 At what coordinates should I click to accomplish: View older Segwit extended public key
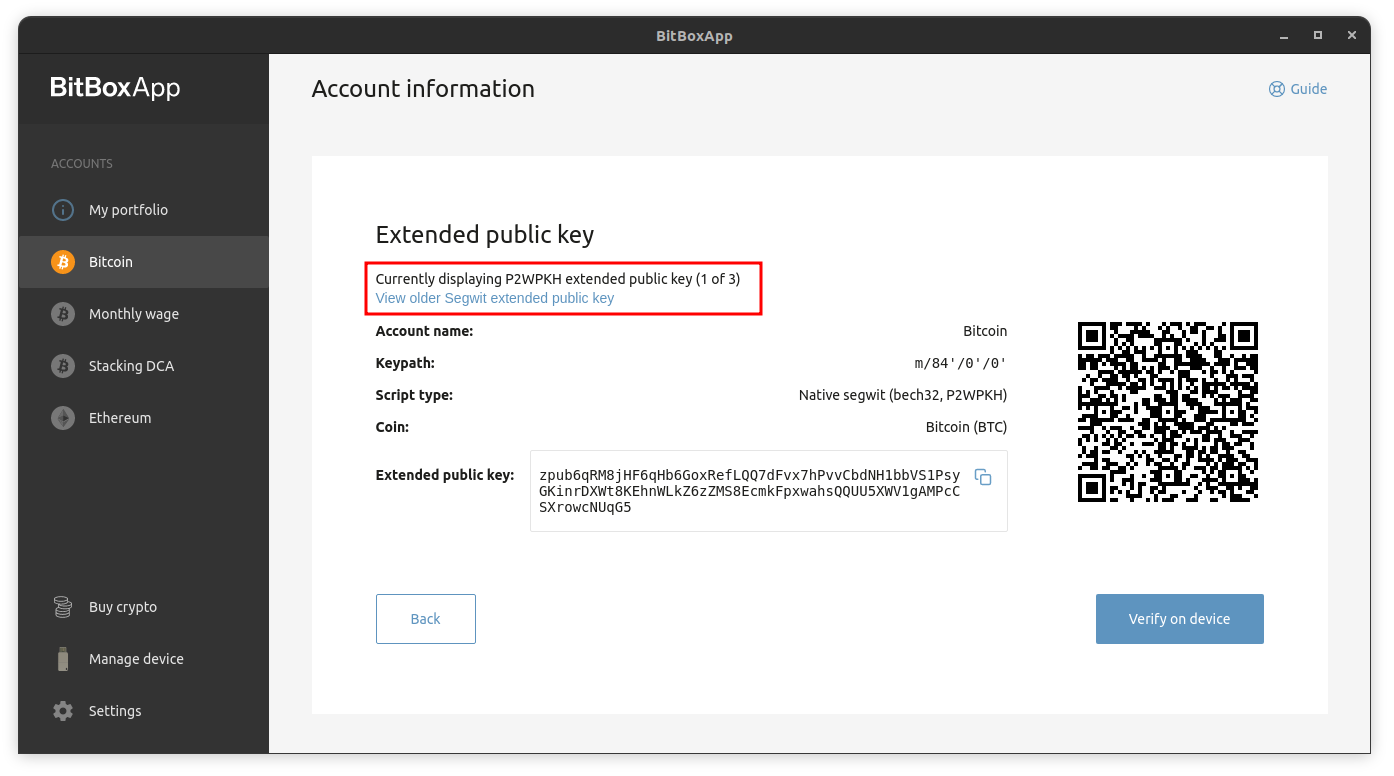coord(495,298)
